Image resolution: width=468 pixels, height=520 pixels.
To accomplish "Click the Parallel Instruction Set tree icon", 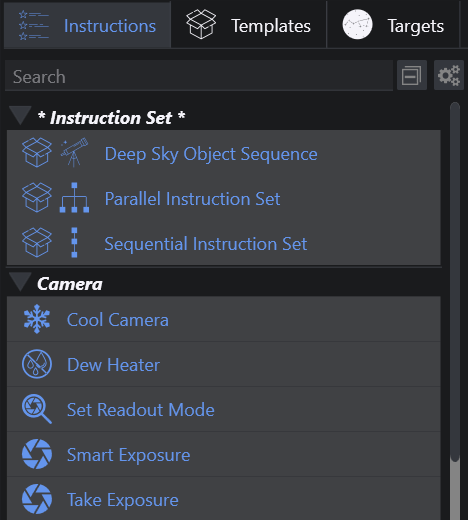I will coord(74,197).
